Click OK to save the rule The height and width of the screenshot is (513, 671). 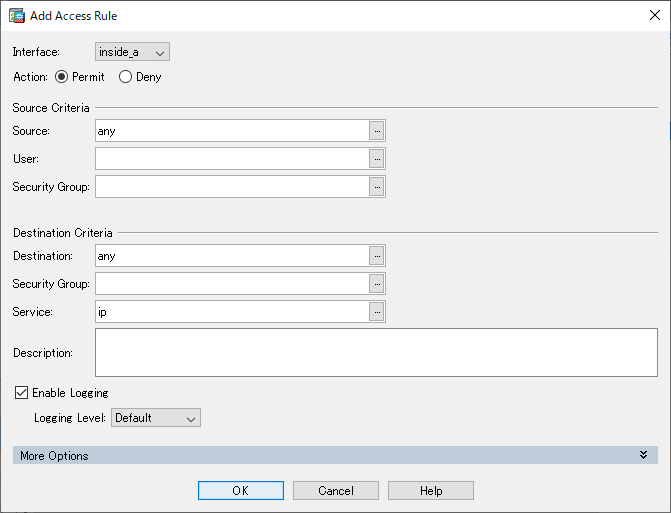(241, 490)
